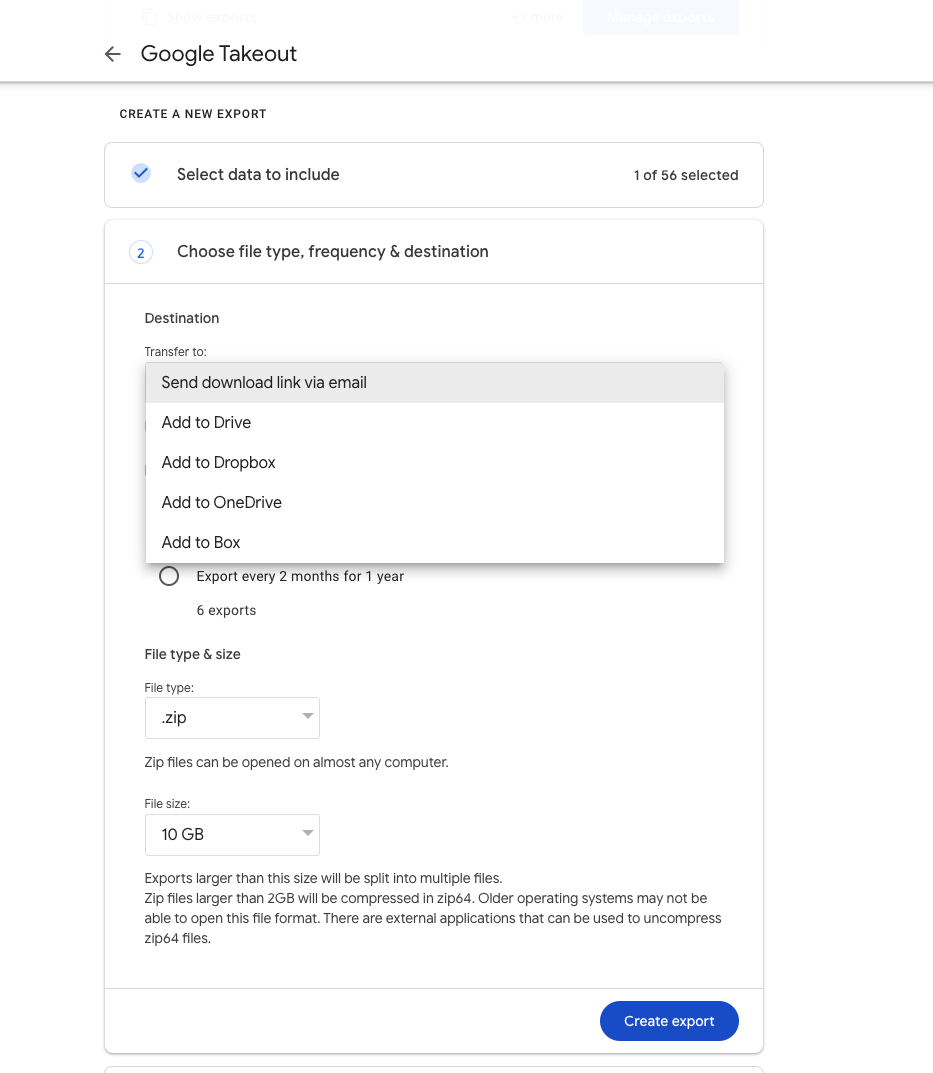Choose 'Add to Dropbox' destination
The image size is (933, 1073).
pos(435,463)
